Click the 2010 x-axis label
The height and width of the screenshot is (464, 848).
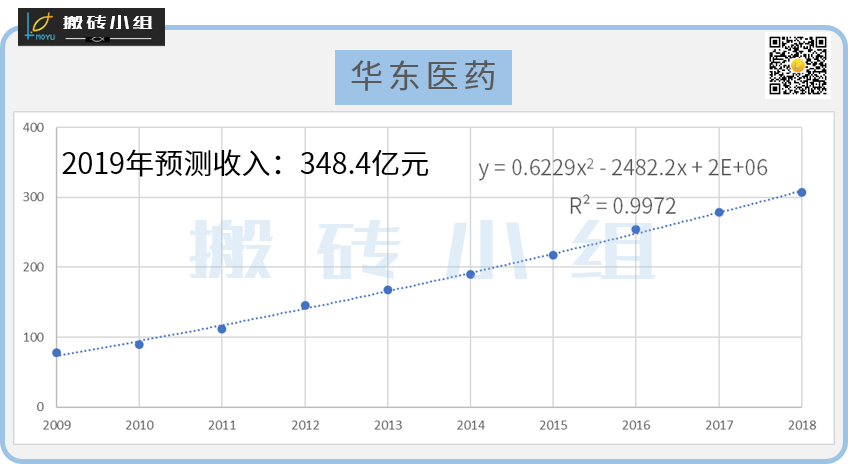140,425
